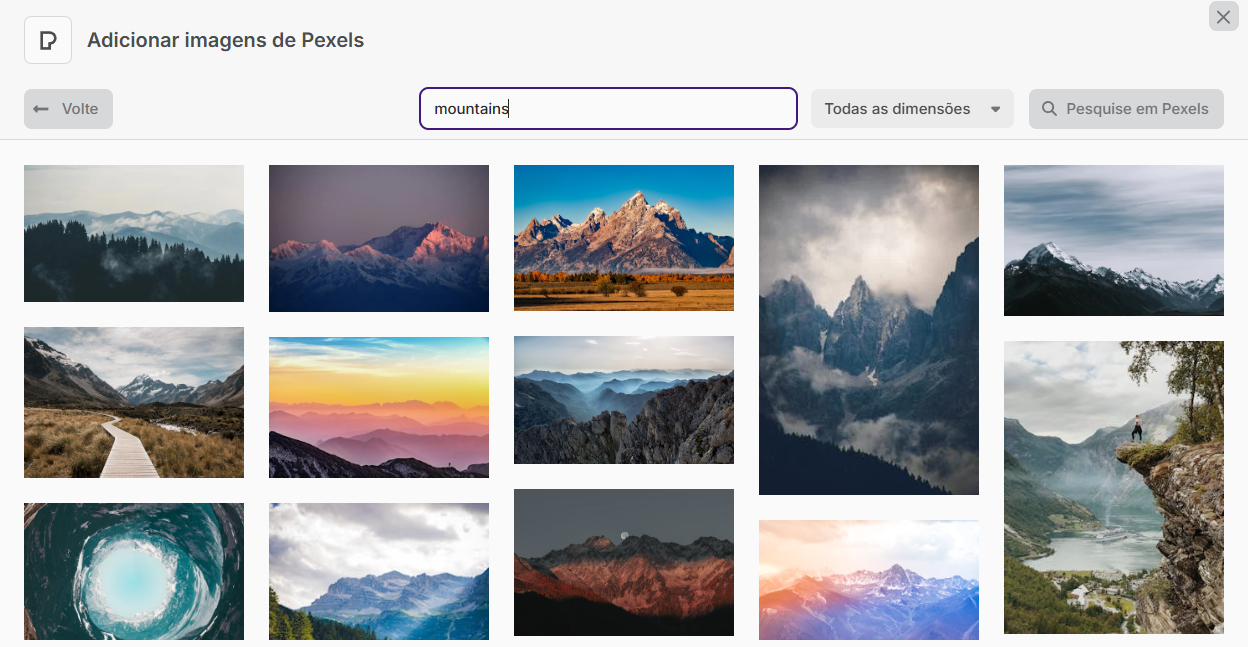Choose the wooden boardwalk path photo
1248x647 pixels.
[x=134, y=402]
